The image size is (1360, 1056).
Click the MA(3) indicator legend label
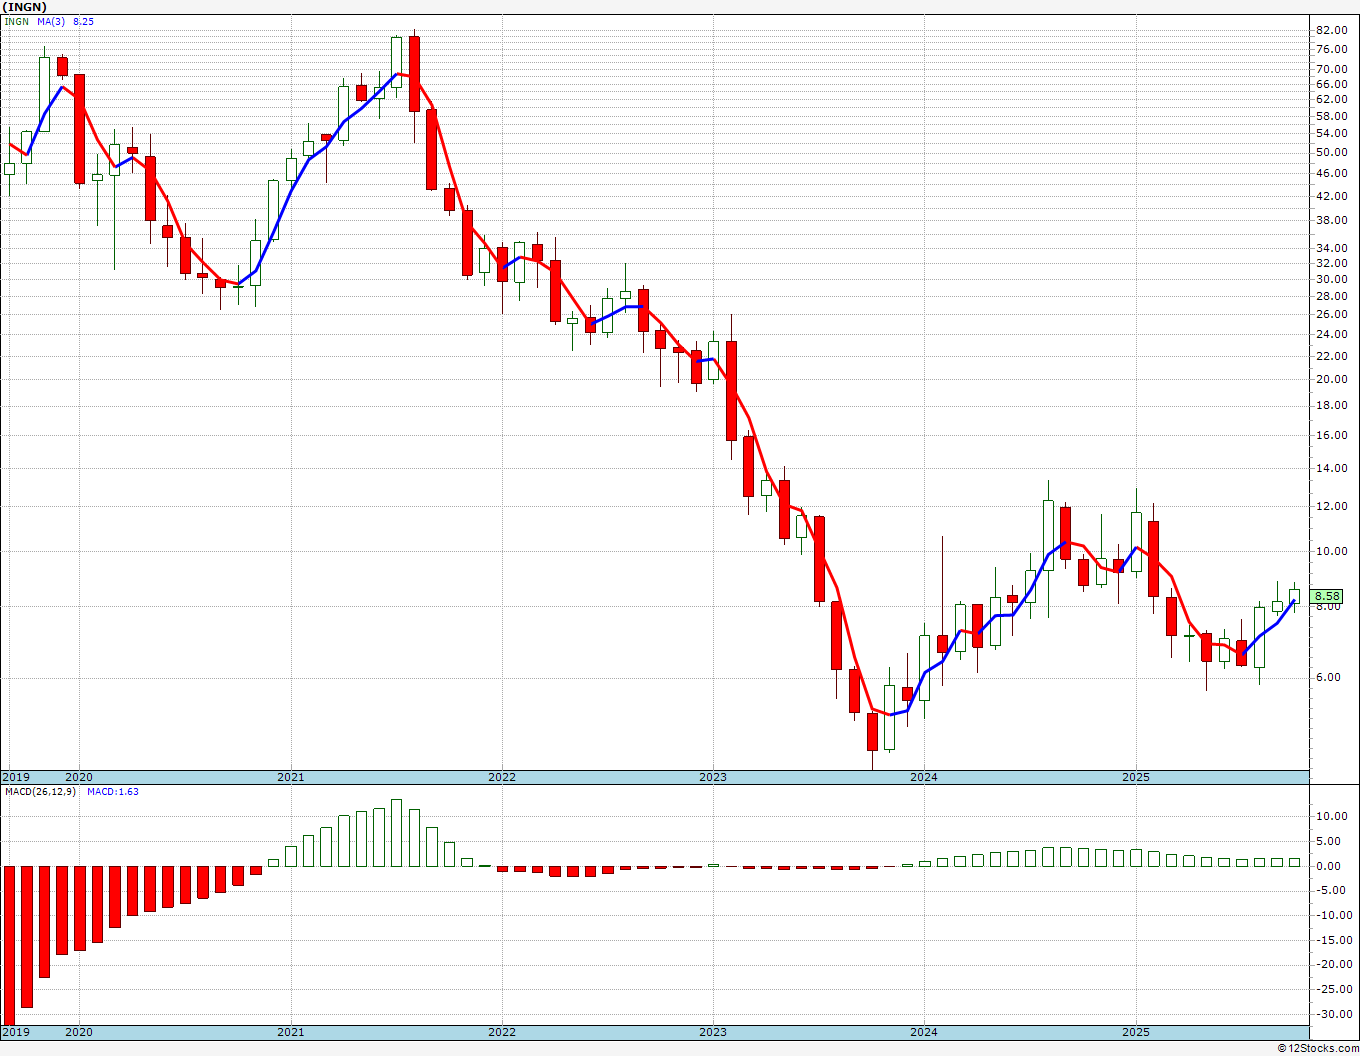[51, 21]
